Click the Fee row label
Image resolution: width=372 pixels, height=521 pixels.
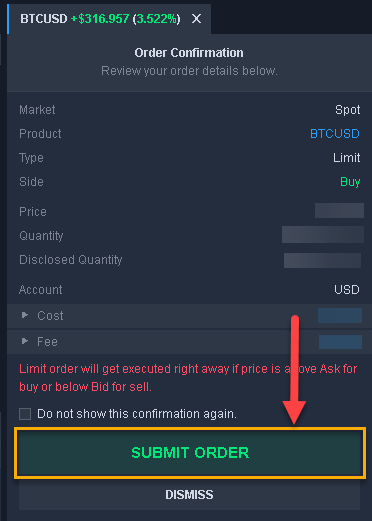point(47,342)
